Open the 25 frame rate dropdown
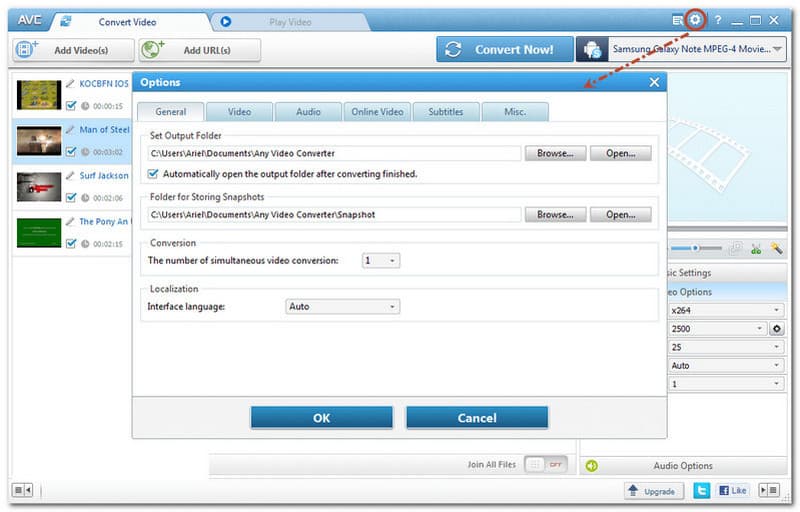Image resolution: width=800 pixels, height=512 pixels. click(x=726, y=347)
